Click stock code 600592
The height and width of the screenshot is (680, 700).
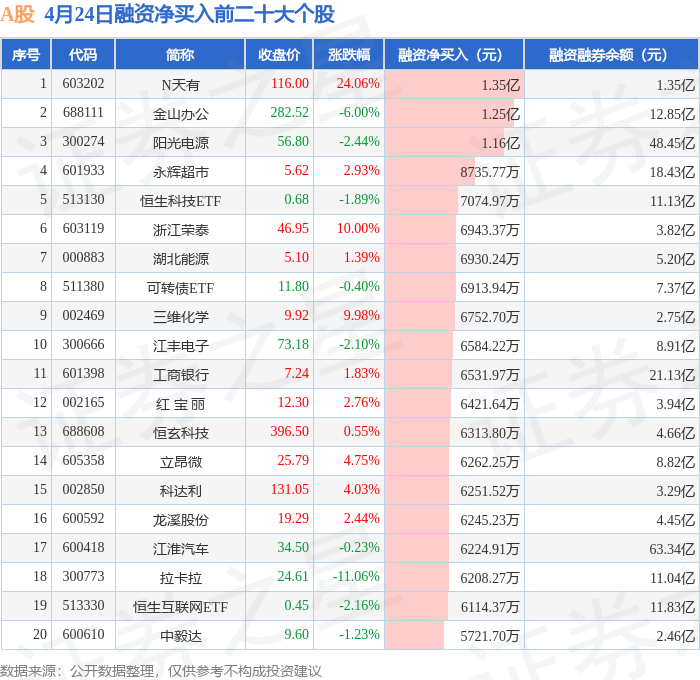pyautogui.click(x=83, y=519)
